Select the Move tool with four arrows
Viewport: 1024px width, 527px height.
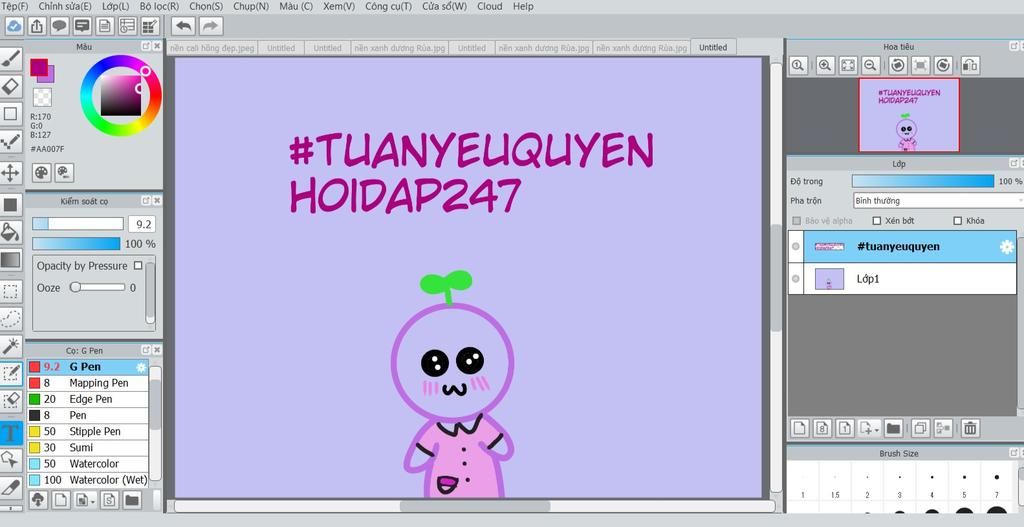tap(11, 173)
